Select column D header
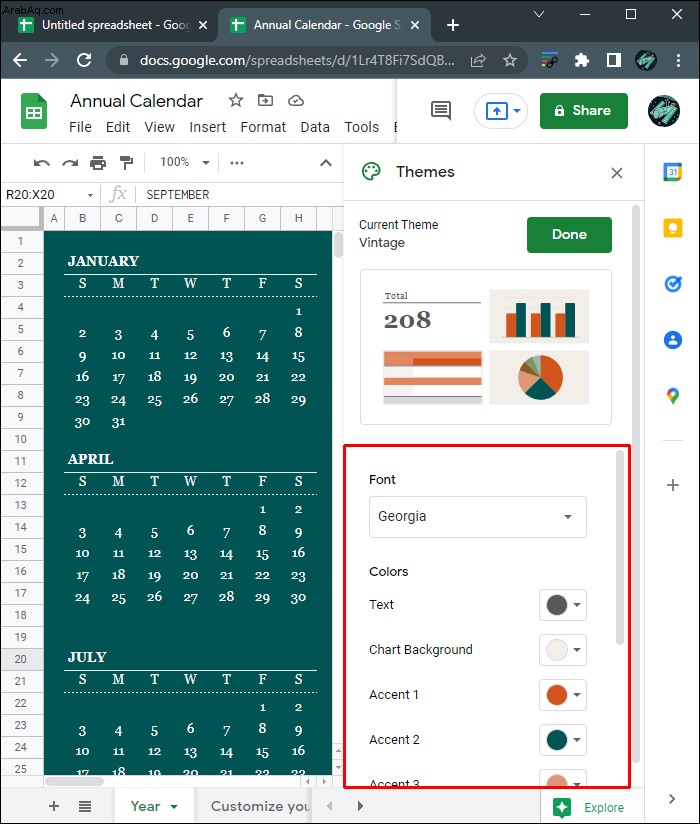 (x=154, y=218)
